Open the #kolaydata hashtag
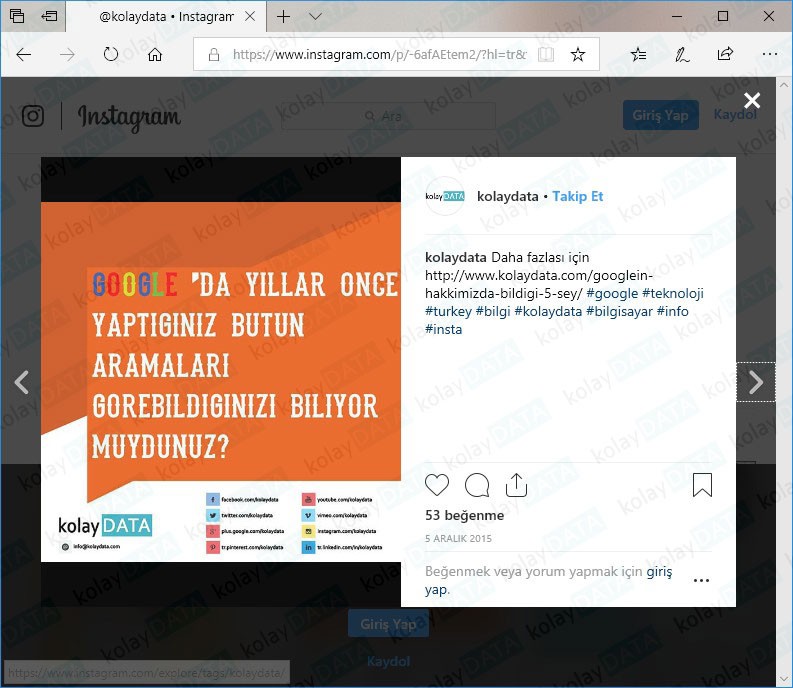793x688 pixels. point(548,311)
